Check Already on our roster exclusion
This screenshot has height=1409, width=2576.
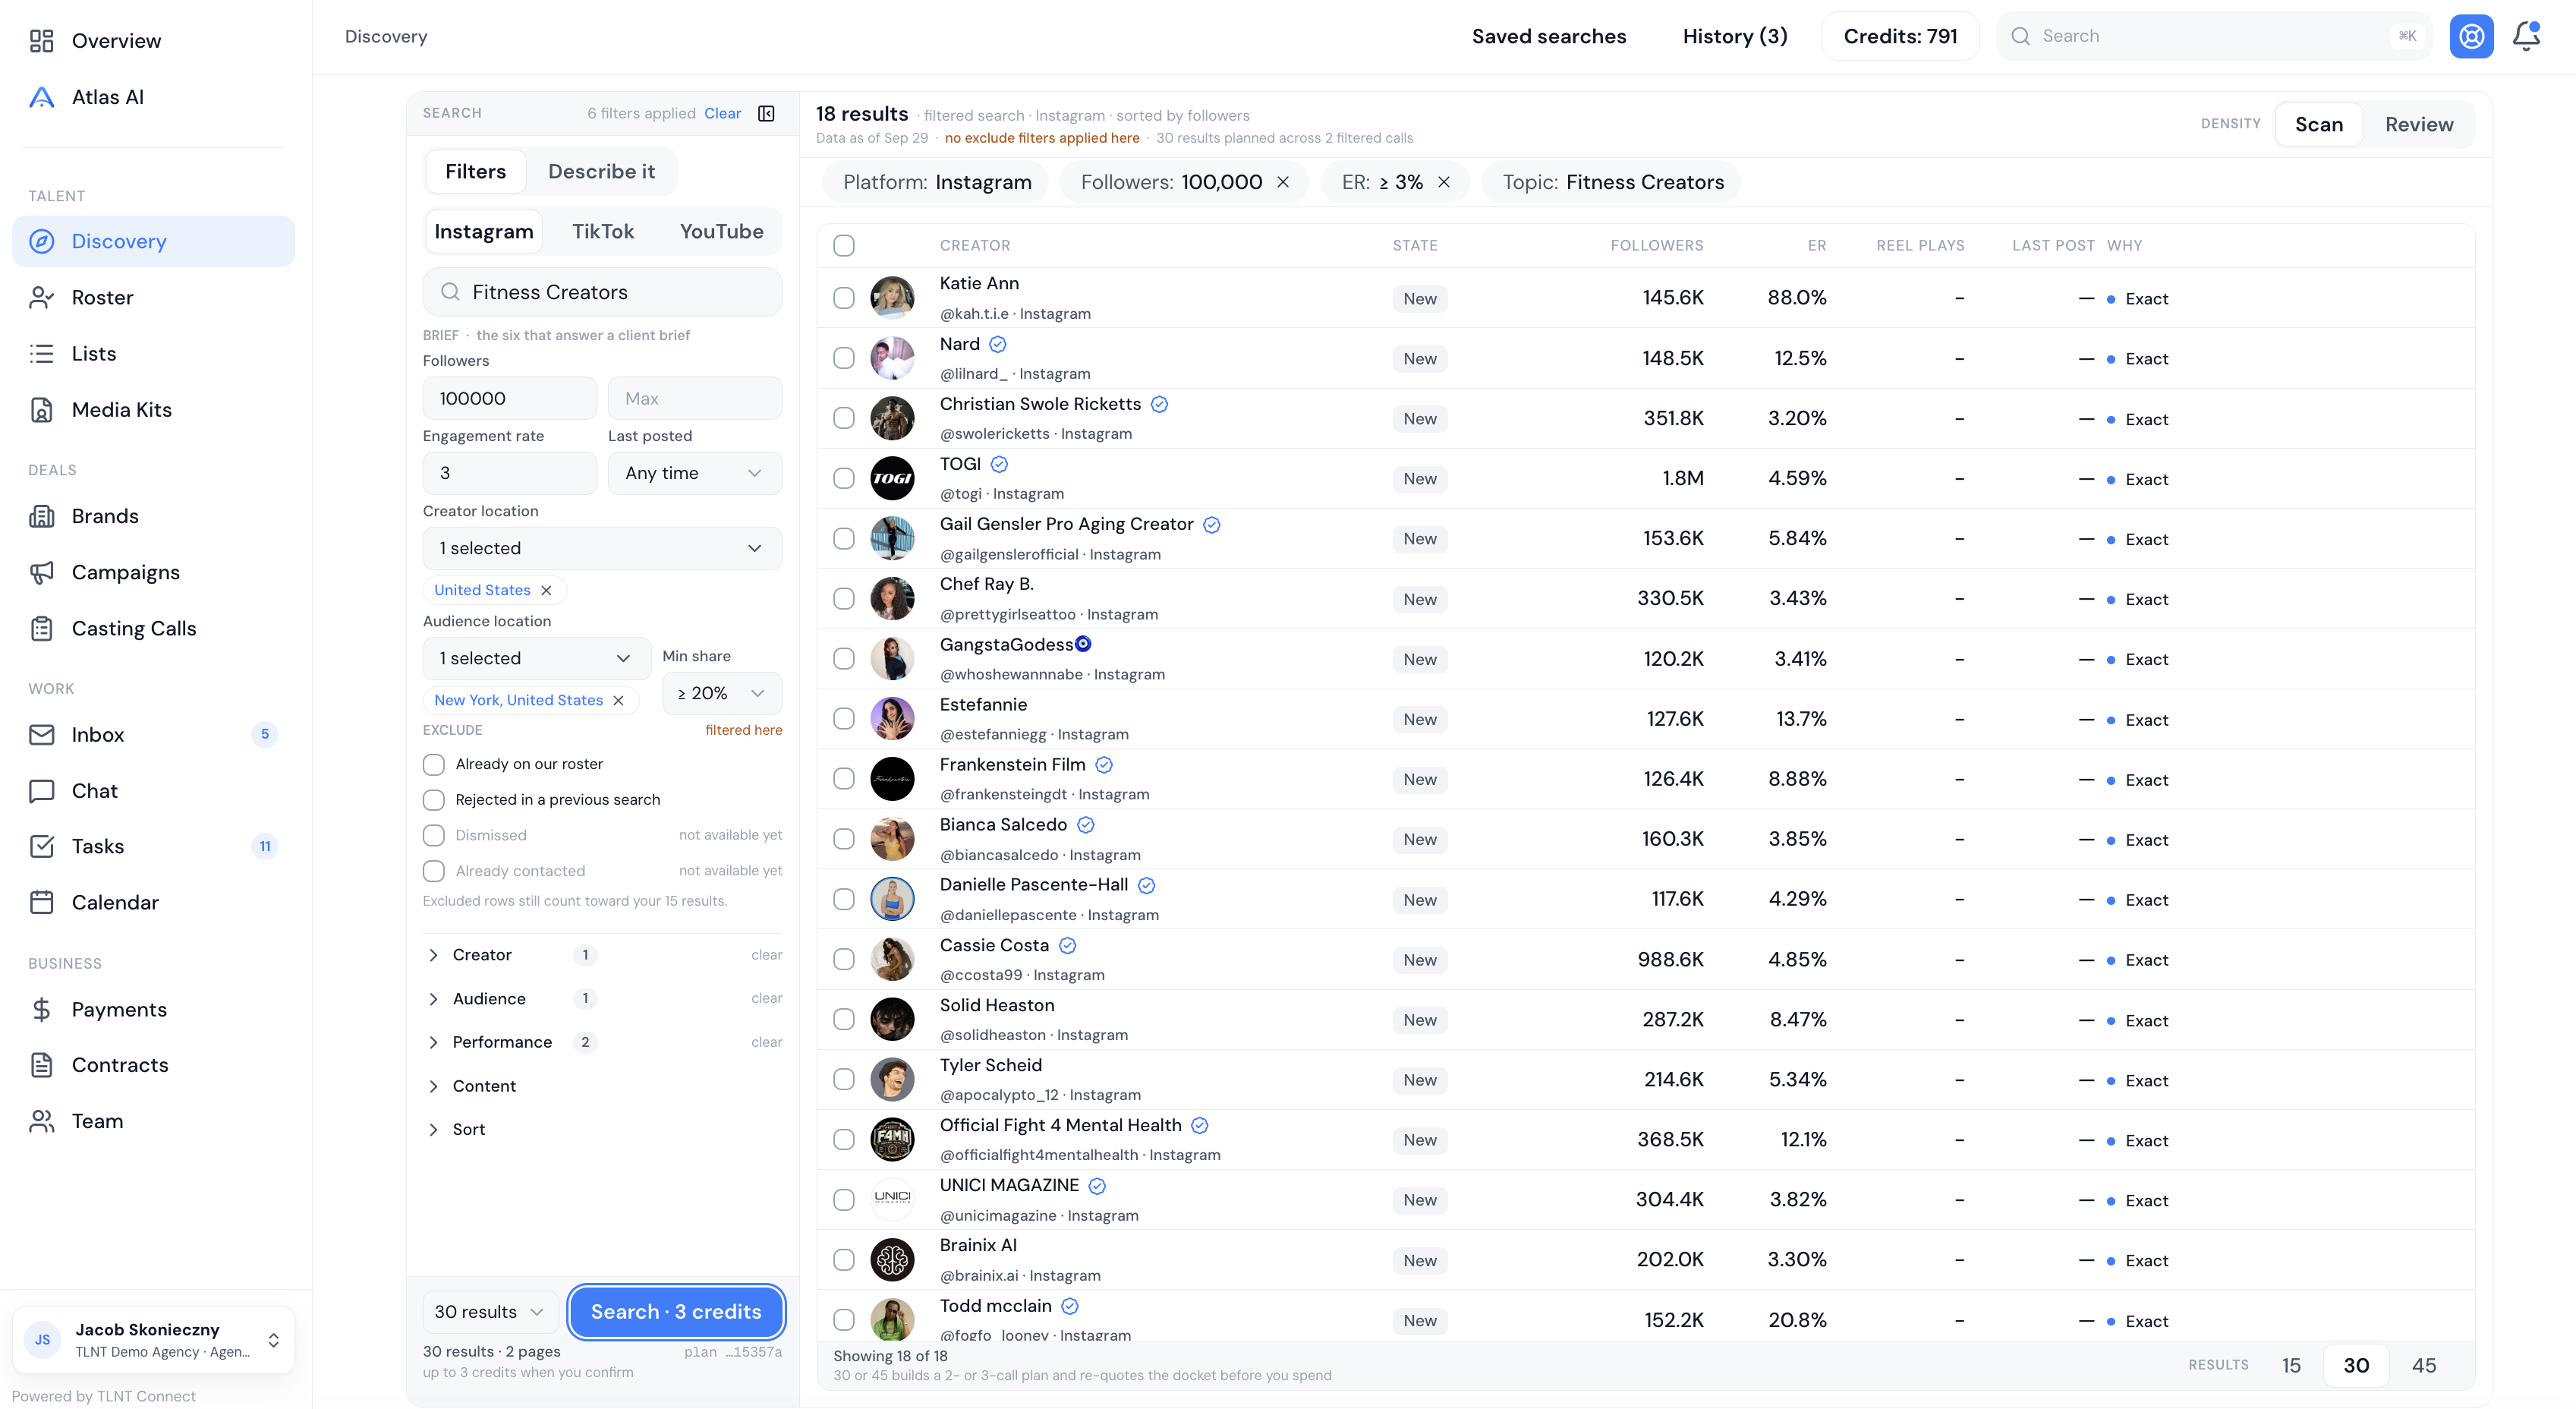coord(433,764)
